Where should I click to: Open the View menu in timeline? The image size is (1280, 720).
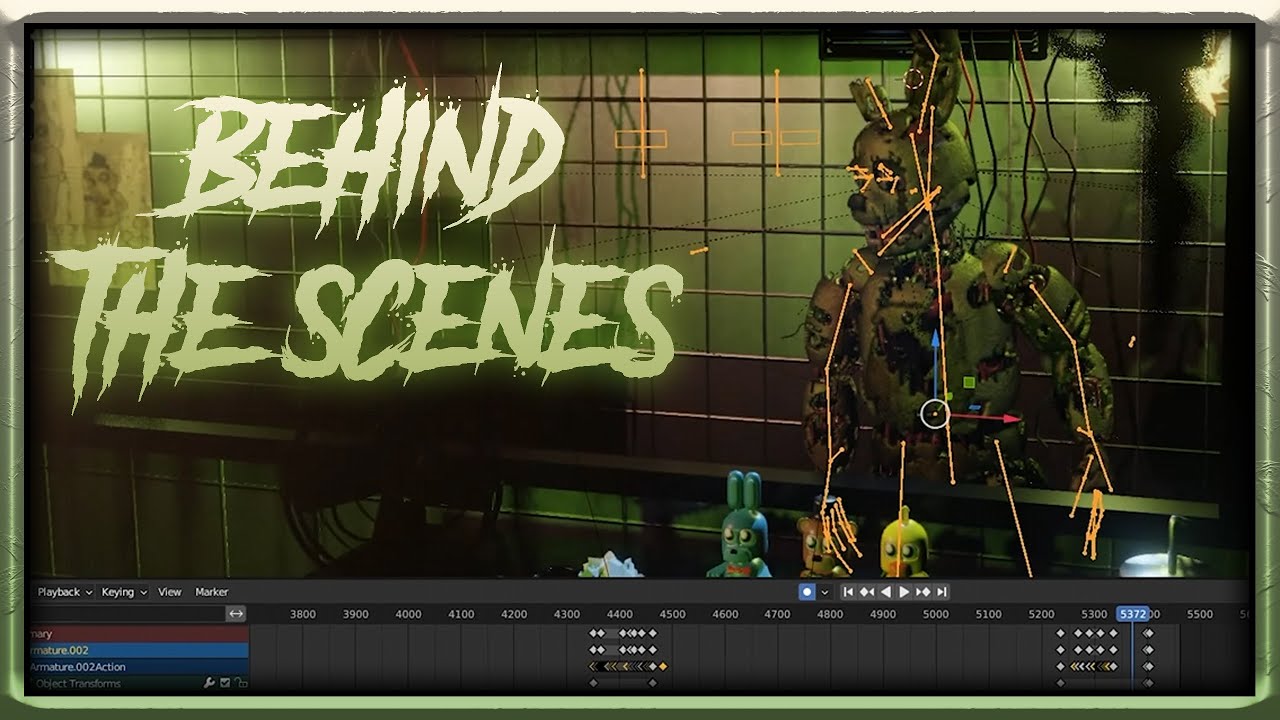(x=170, y=592)
